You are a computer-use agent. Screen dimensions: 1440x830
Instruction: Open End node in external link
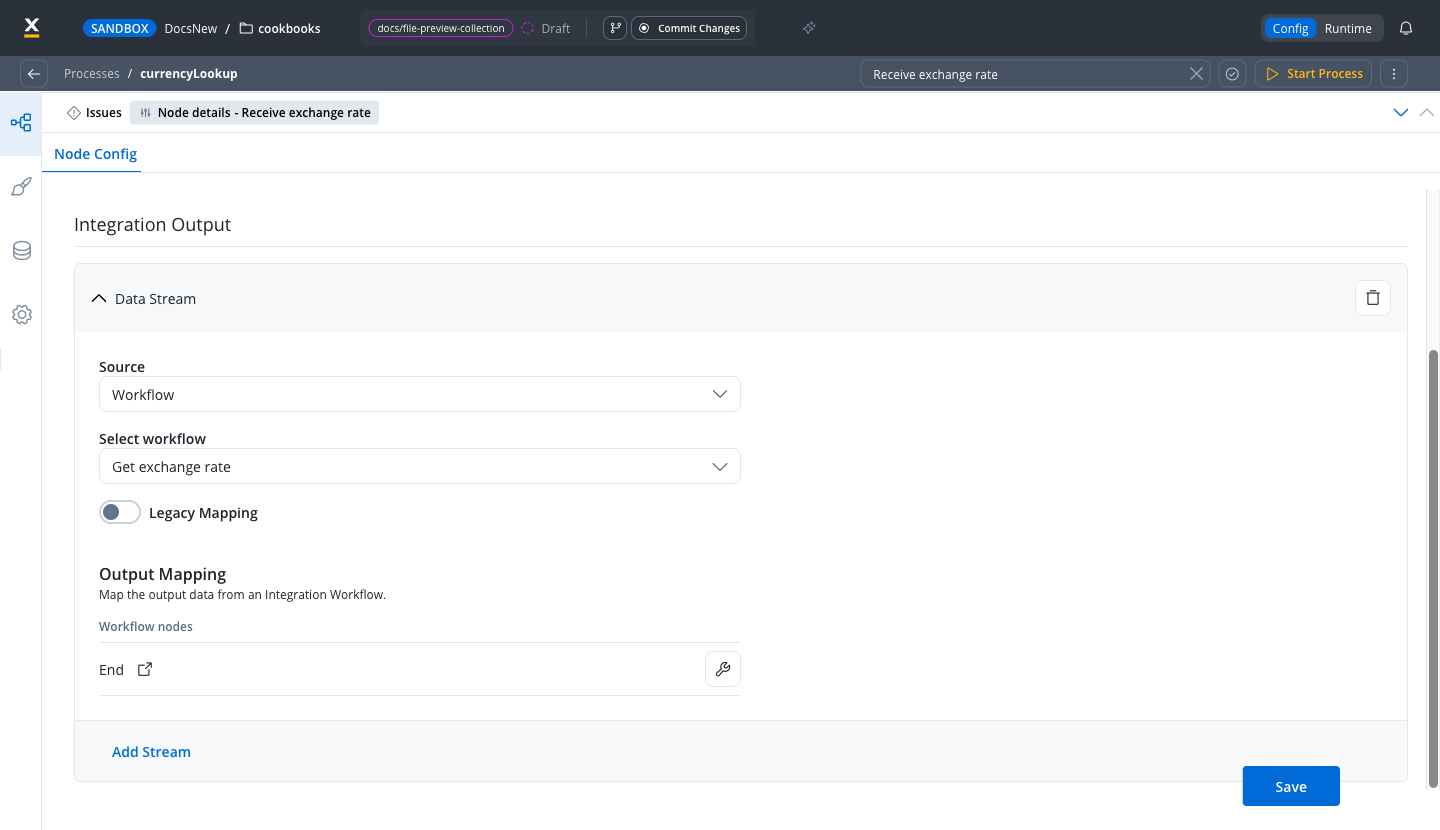pyautogui.click(x=145, y=669)
